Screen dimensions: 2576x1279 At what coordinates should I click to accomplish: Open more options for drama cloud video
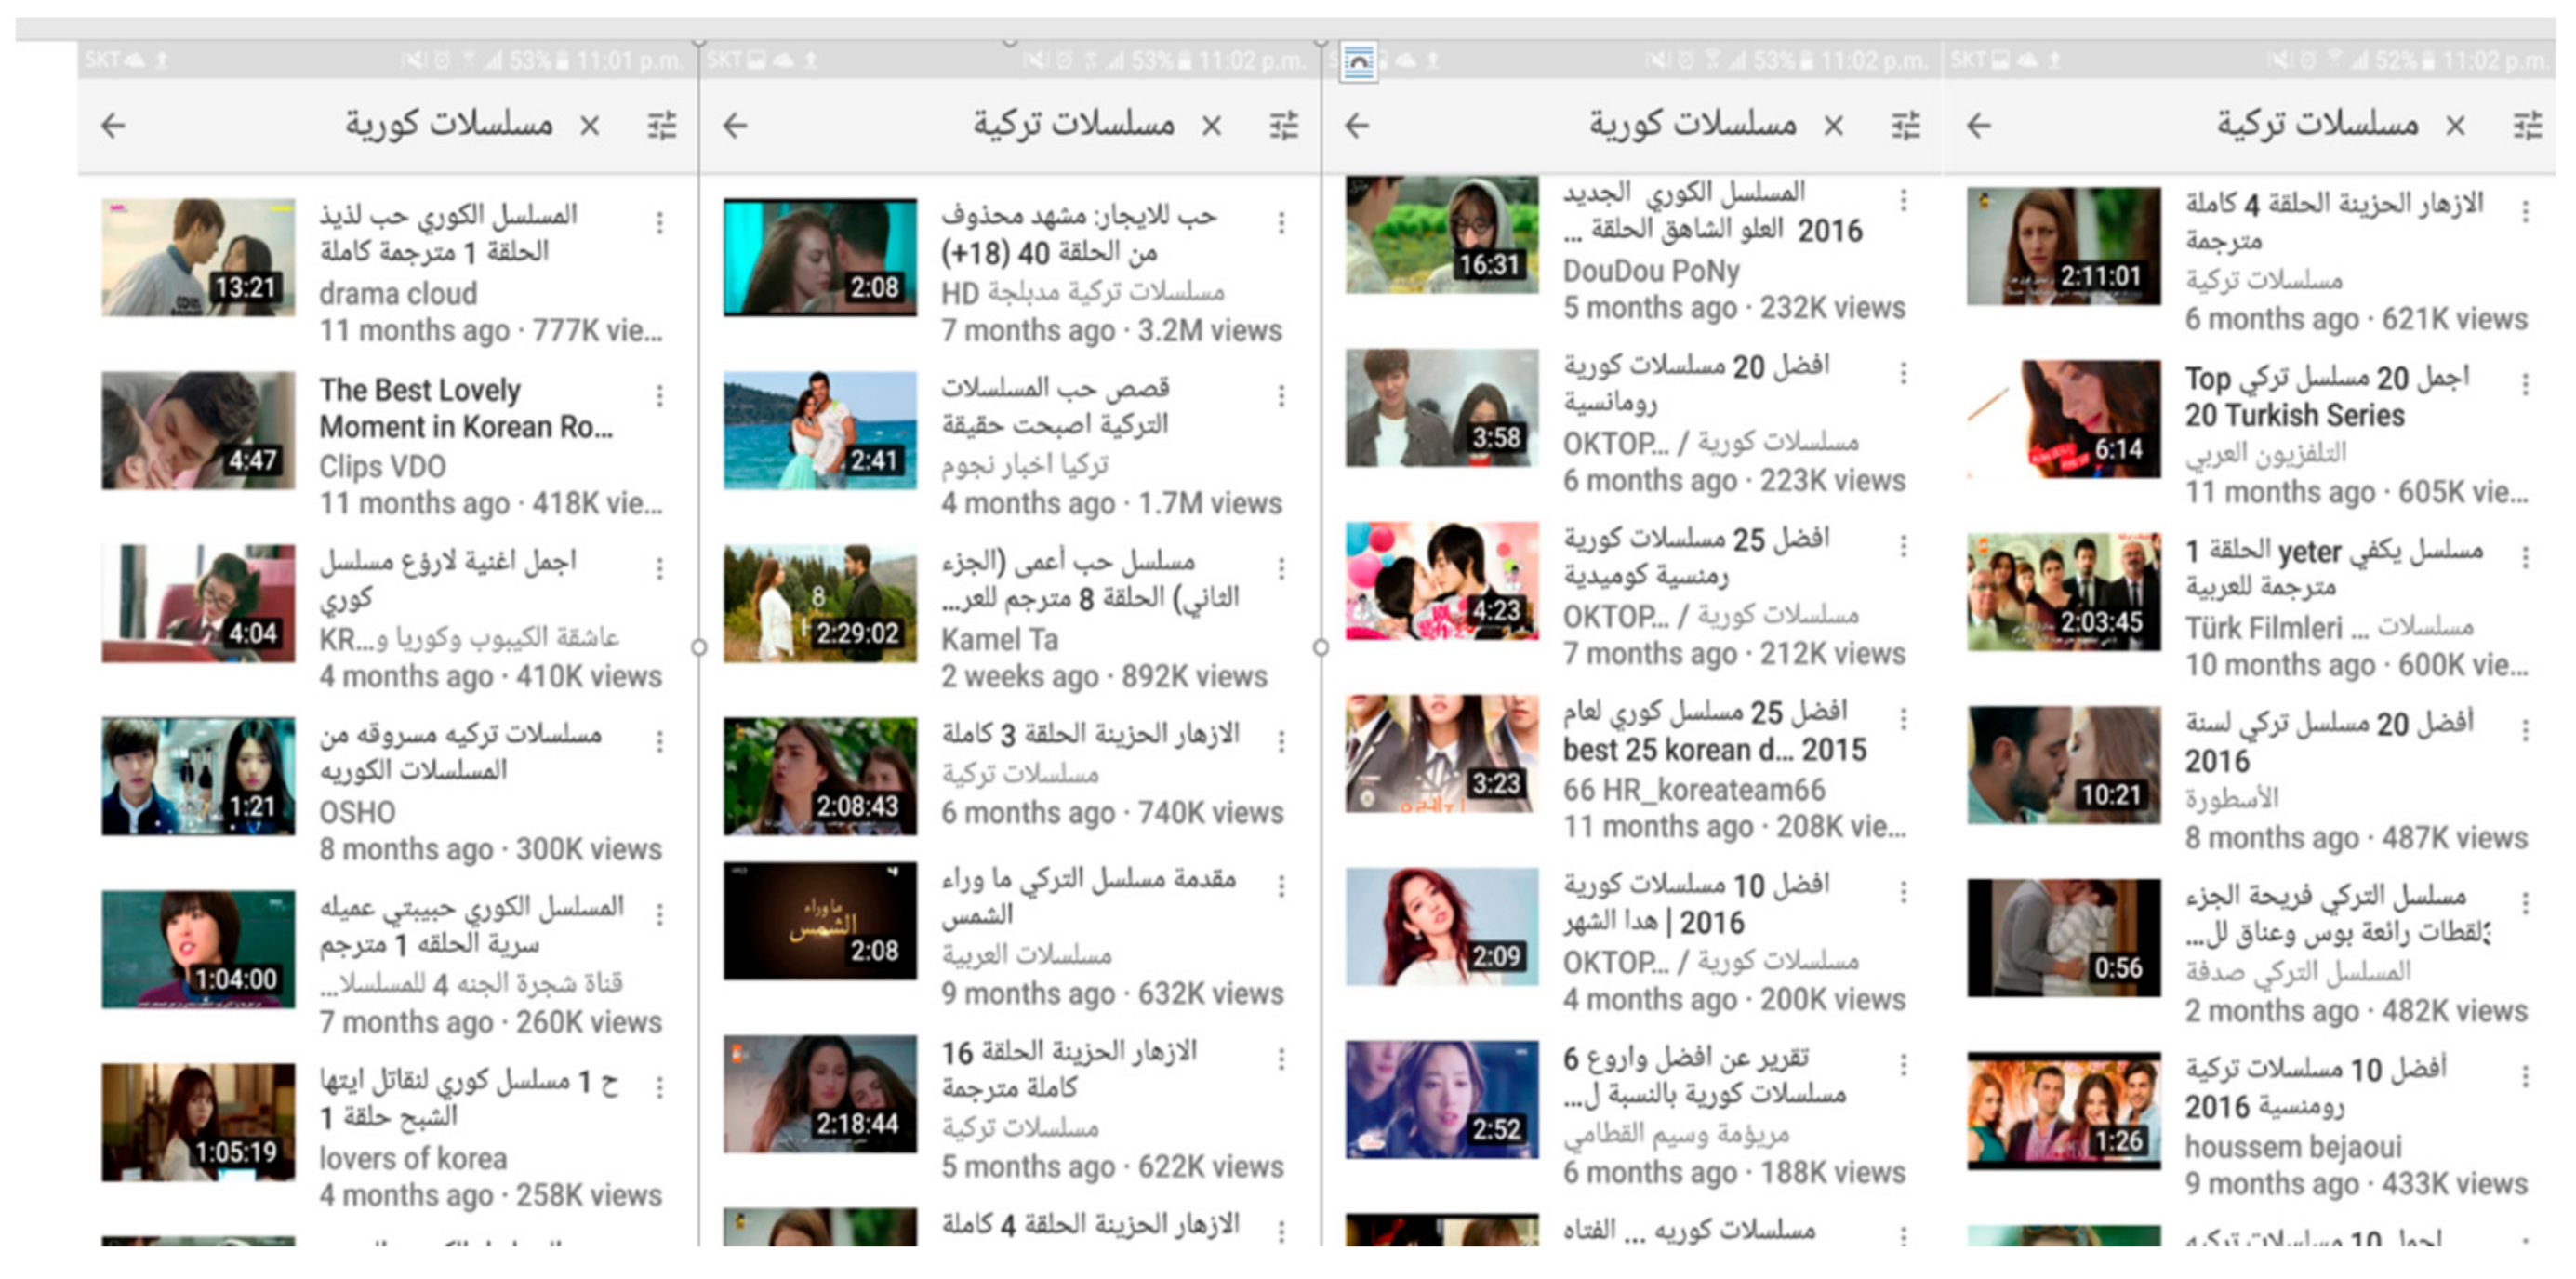(x=660, y=223)
